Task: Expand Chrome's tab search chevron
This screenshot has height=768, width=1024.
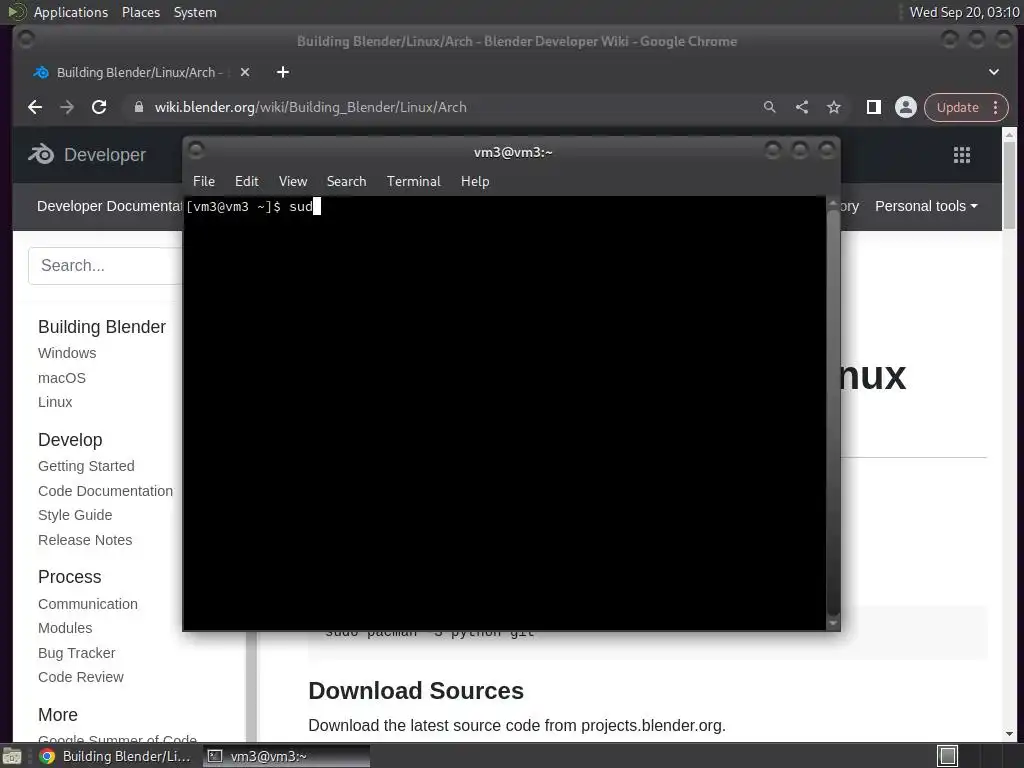Action: click(x=994, y=72)
